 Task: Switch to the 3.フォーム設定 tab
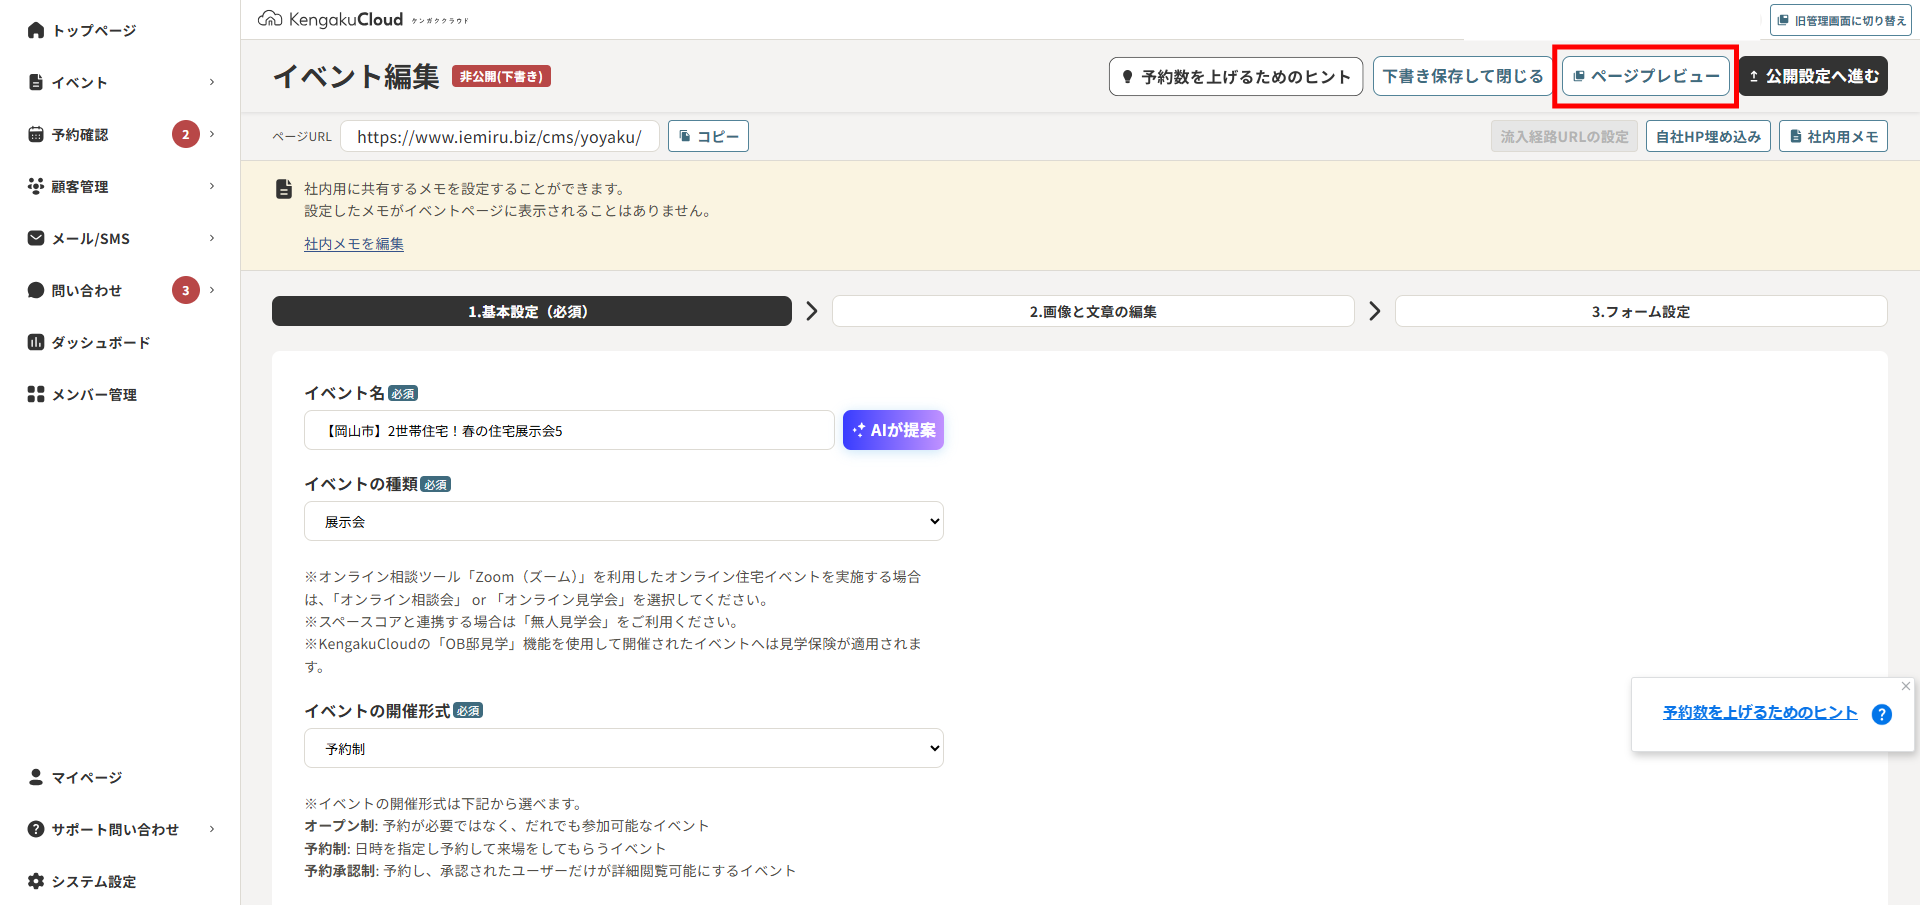(1640, 311)
